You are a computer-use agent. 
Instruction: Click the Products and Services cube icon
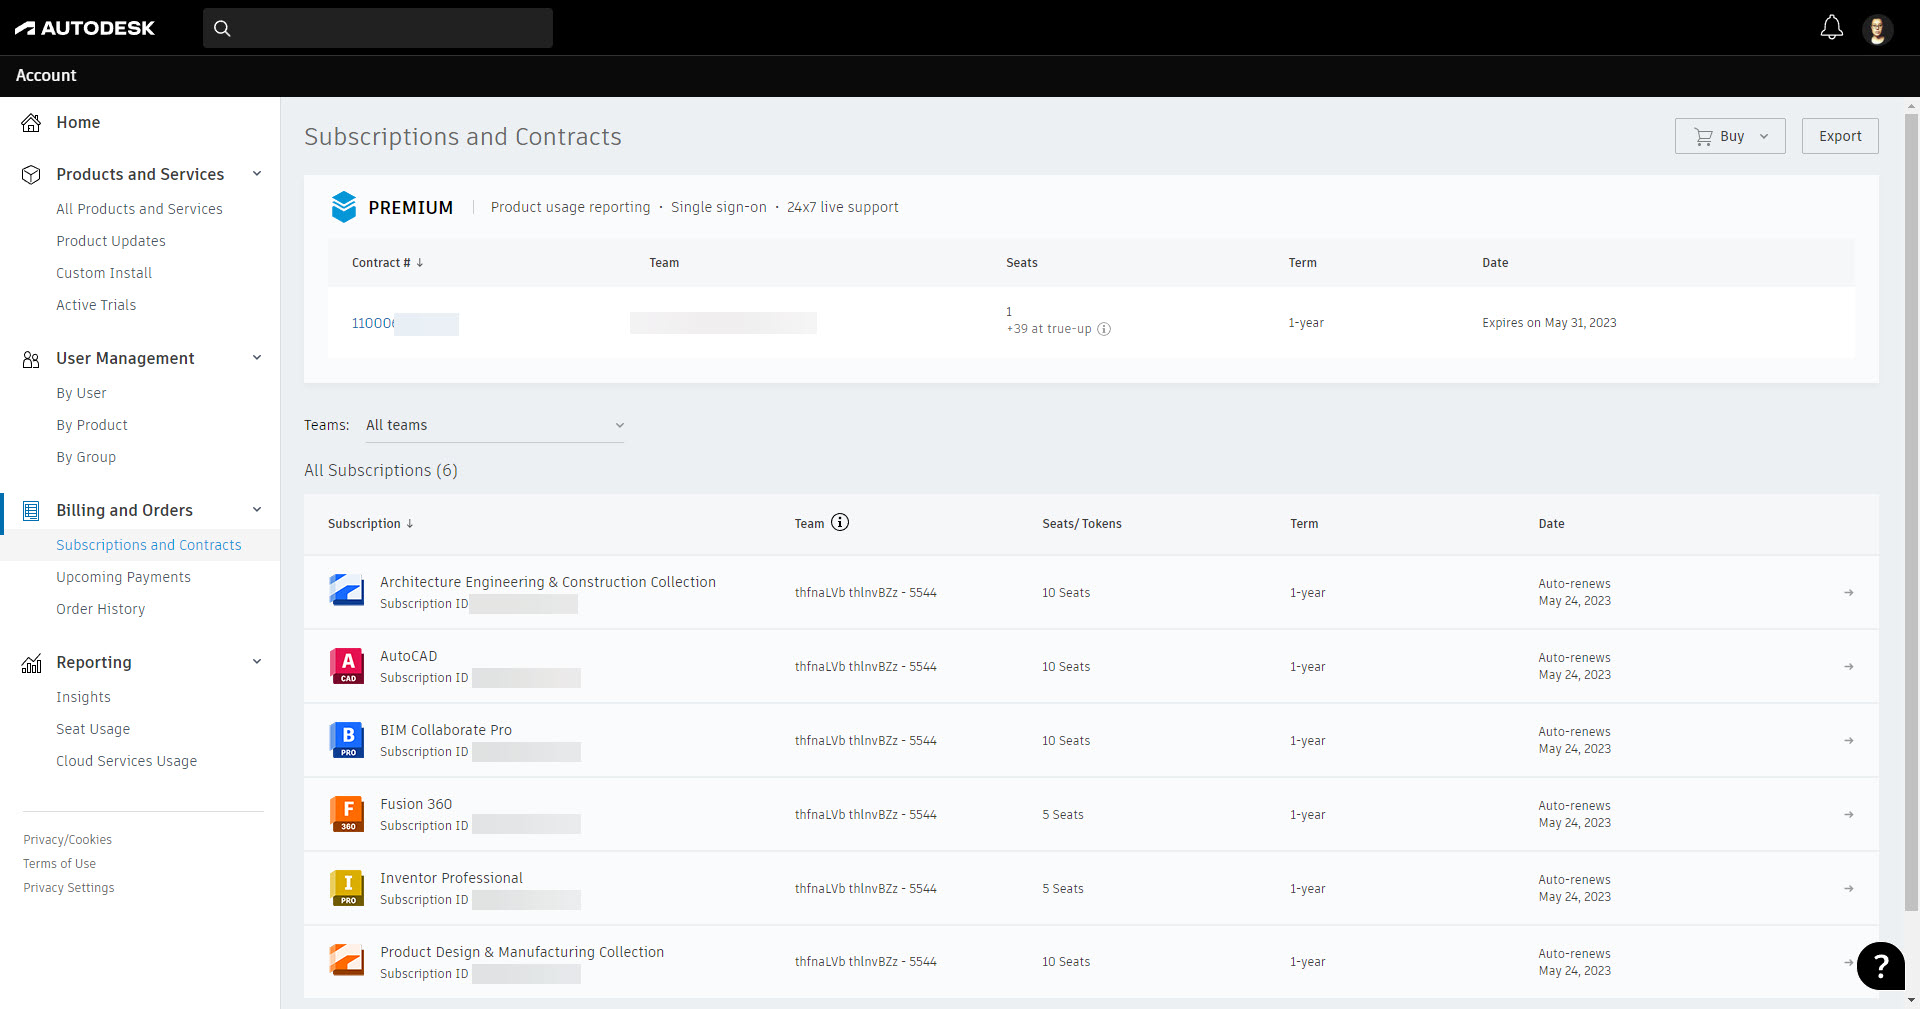pyautogui.click(x=31, y=174)
